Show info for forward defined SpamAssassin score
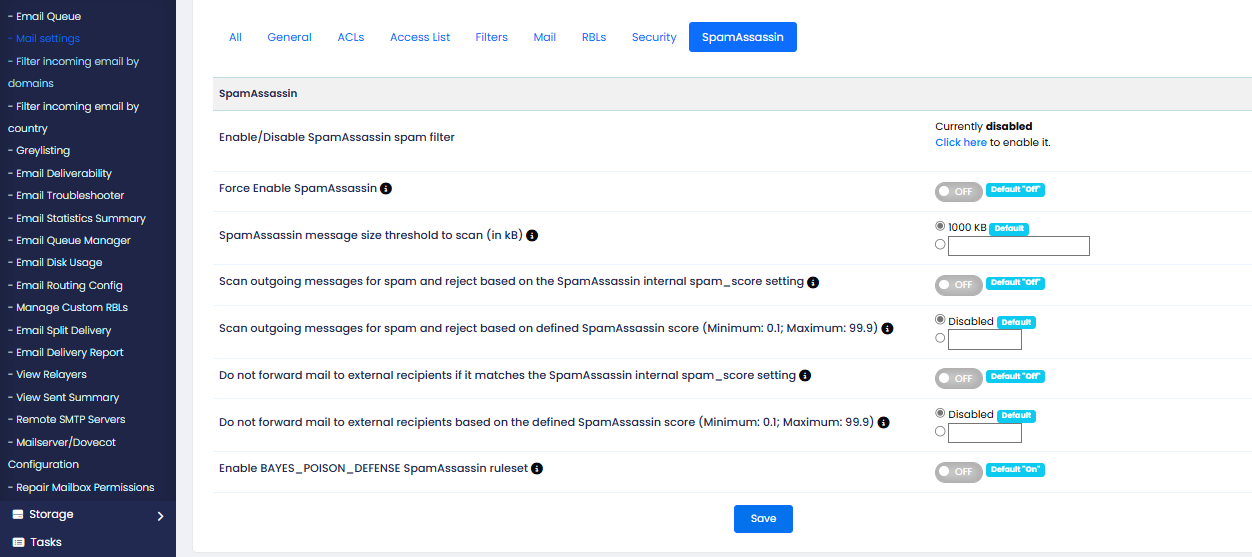The height and width of the screenshot is (557, 1252). [x=883, y=422]
